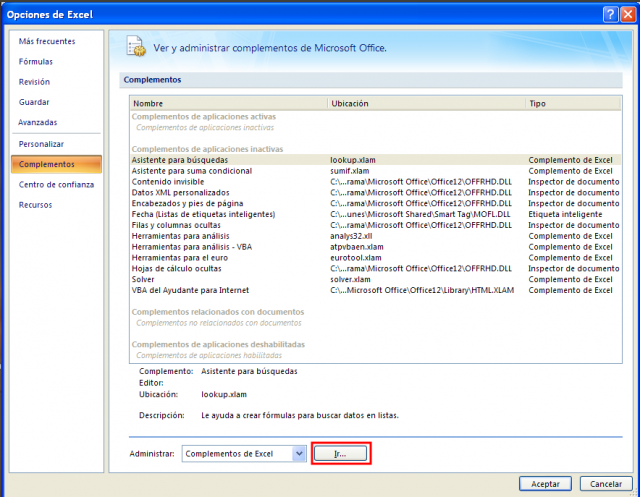Open the Centro de confianza category
Viewport: 640px width, 497px height.
pos(56,184)
